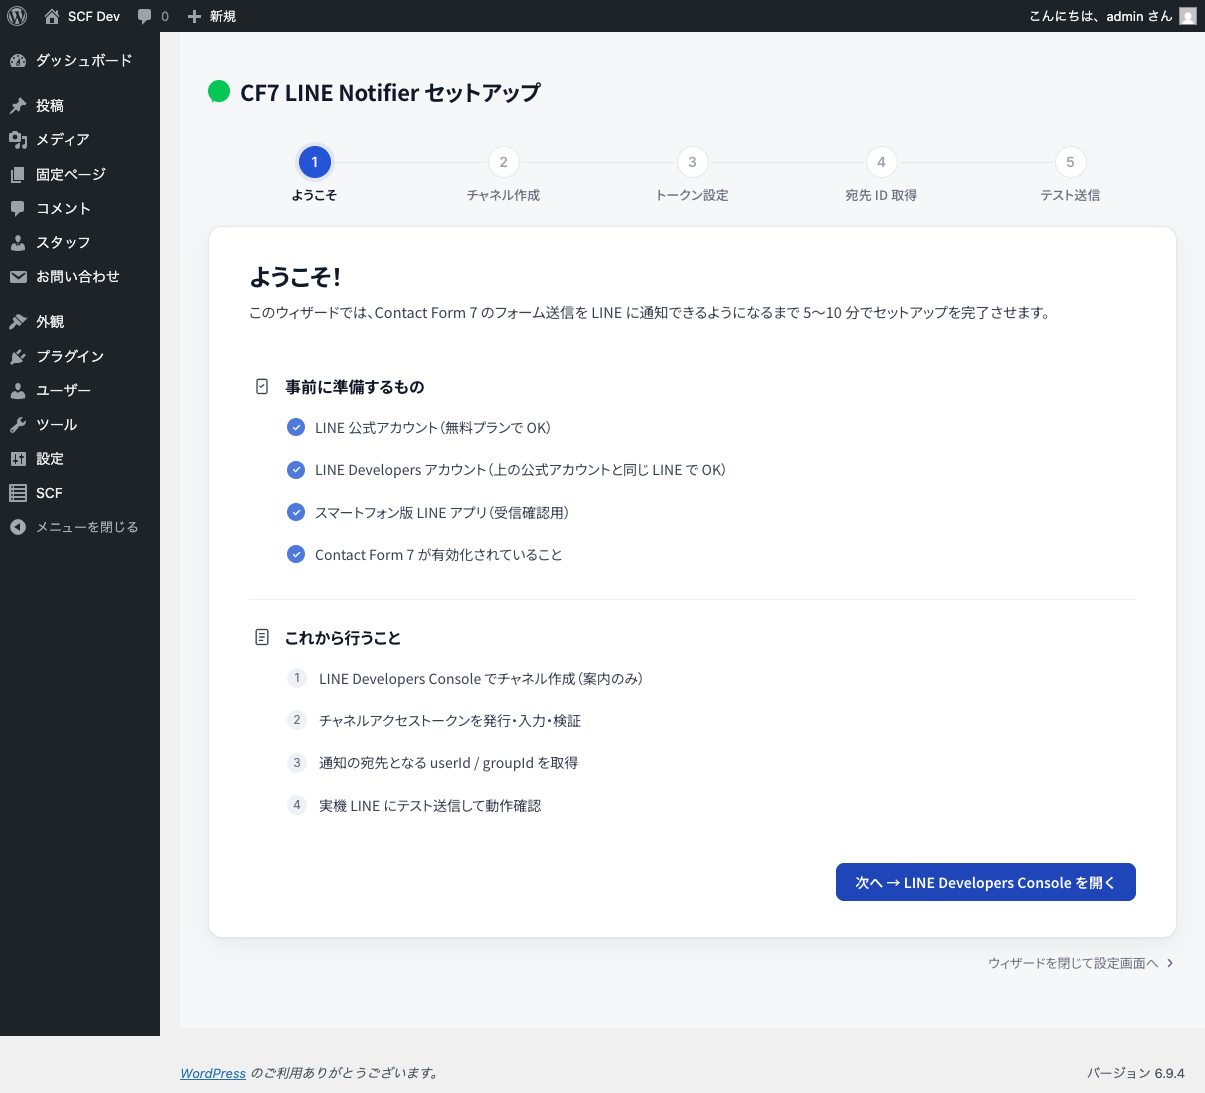
Task: Click バージョン 6.9.4 footer text
Action: pos(1136,1073)
